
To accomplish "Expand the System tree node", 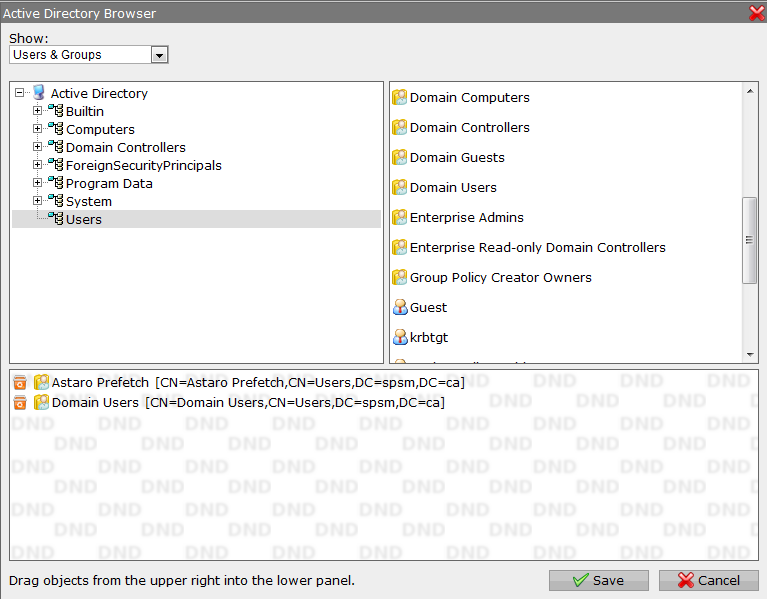I will pyautogui.click(x=38, y=201).
